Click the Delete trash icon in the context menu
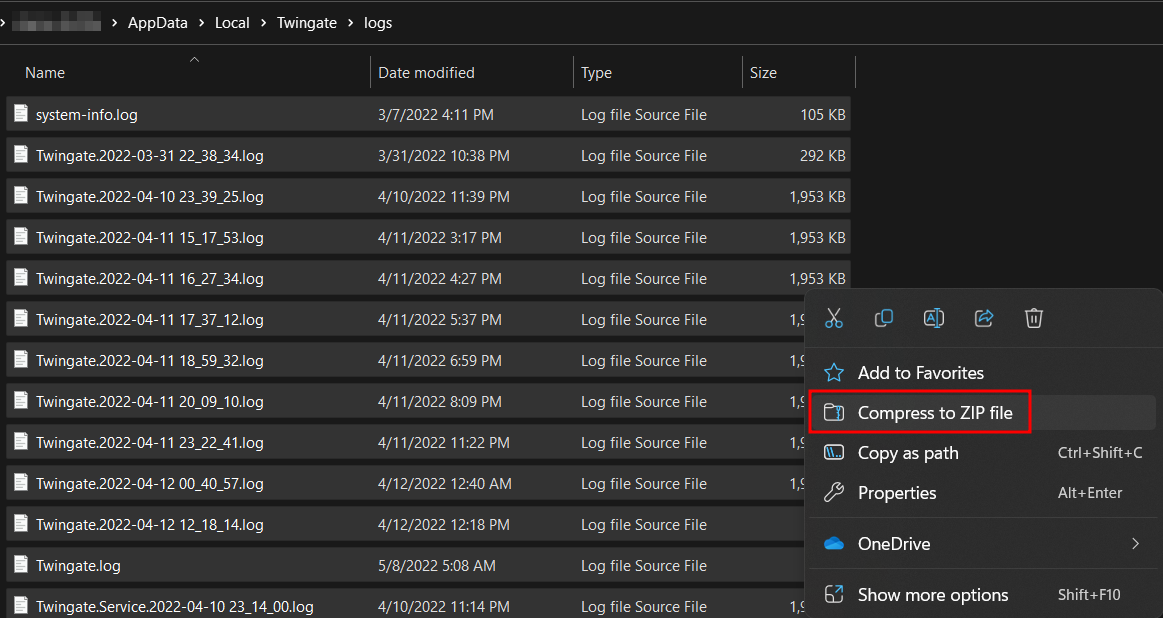 point(1034,318)
